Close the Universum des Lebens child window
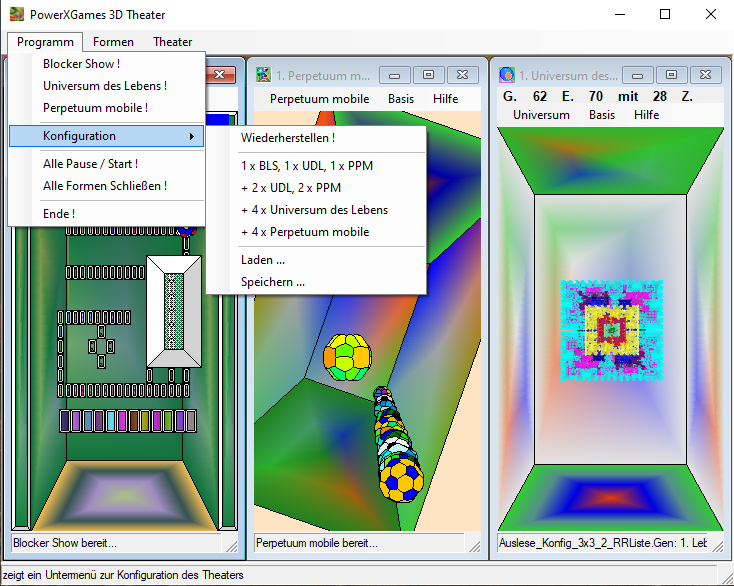 point(705,75)
